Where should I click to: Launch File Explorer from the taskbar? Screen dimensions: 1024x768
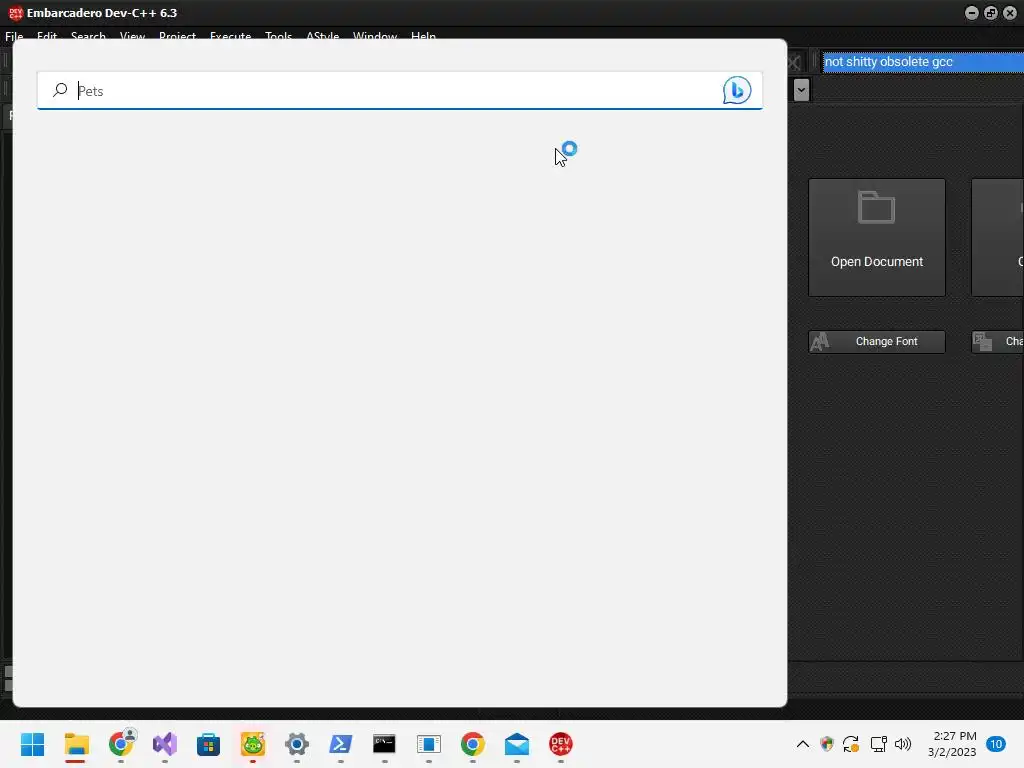pyautogui.click(x=76, y=744)
